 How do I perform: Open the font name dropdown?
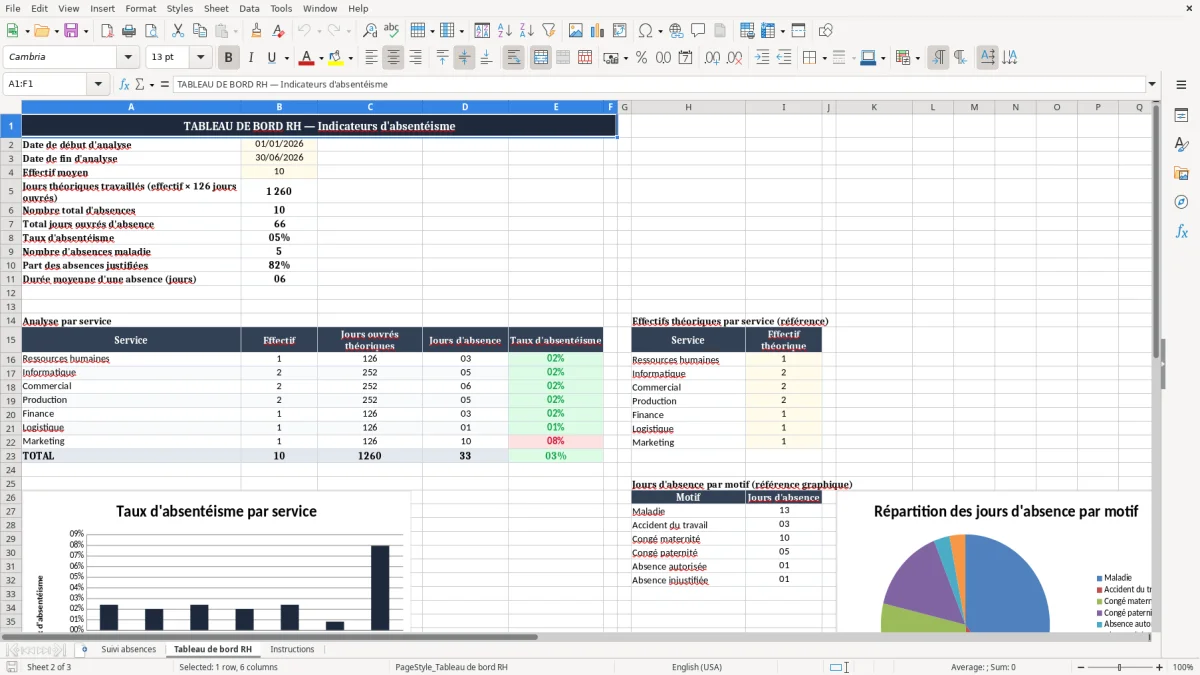click(128, 58)
